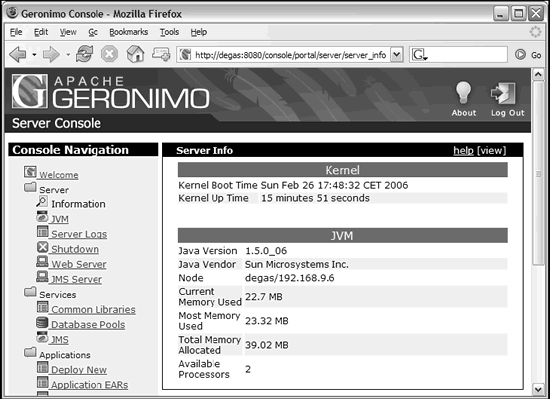Image resolution: width=550 pixels, height=399 pixels.
Task: Open the Welcome link
Action: (59, 175)
